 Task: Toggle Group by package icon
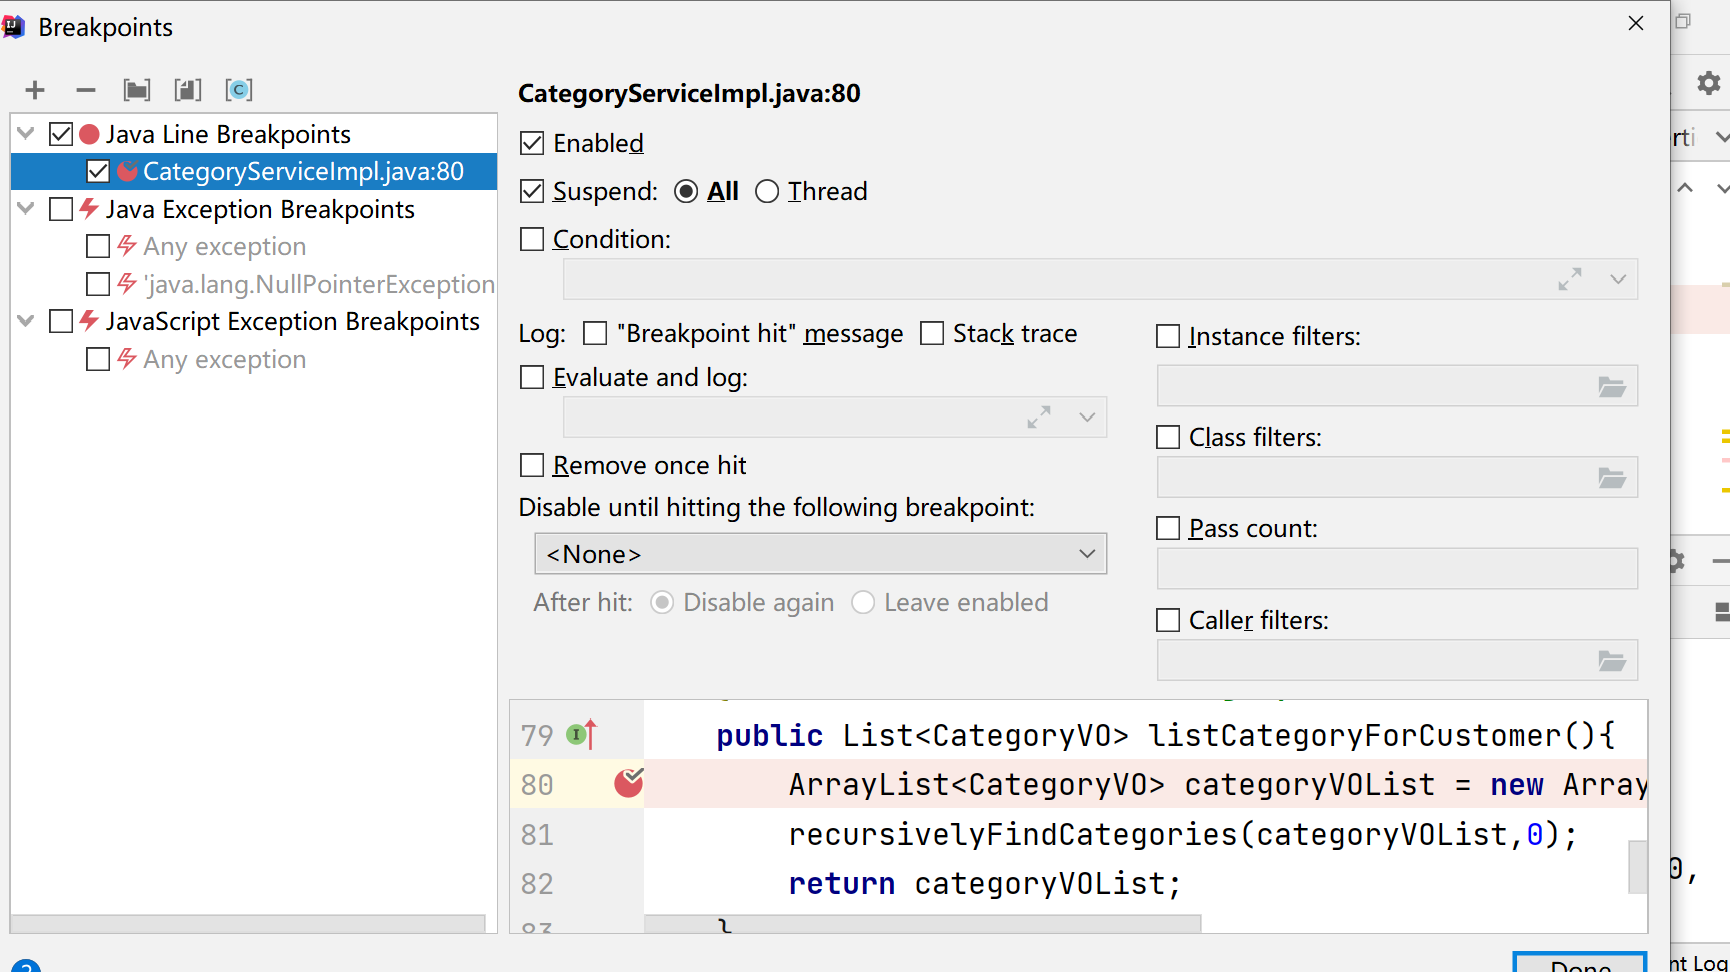click(x=137, y=90)
